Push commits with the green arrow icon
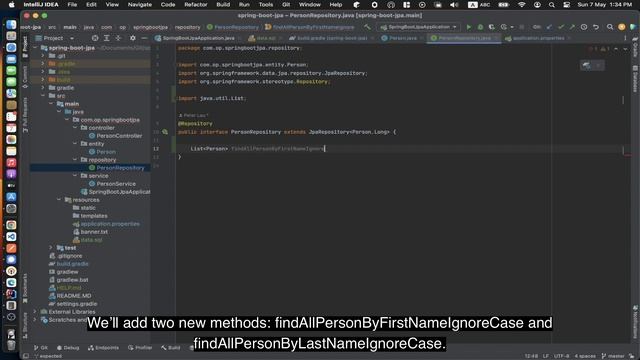Screen dimensions: 640x360 (572, 27)
